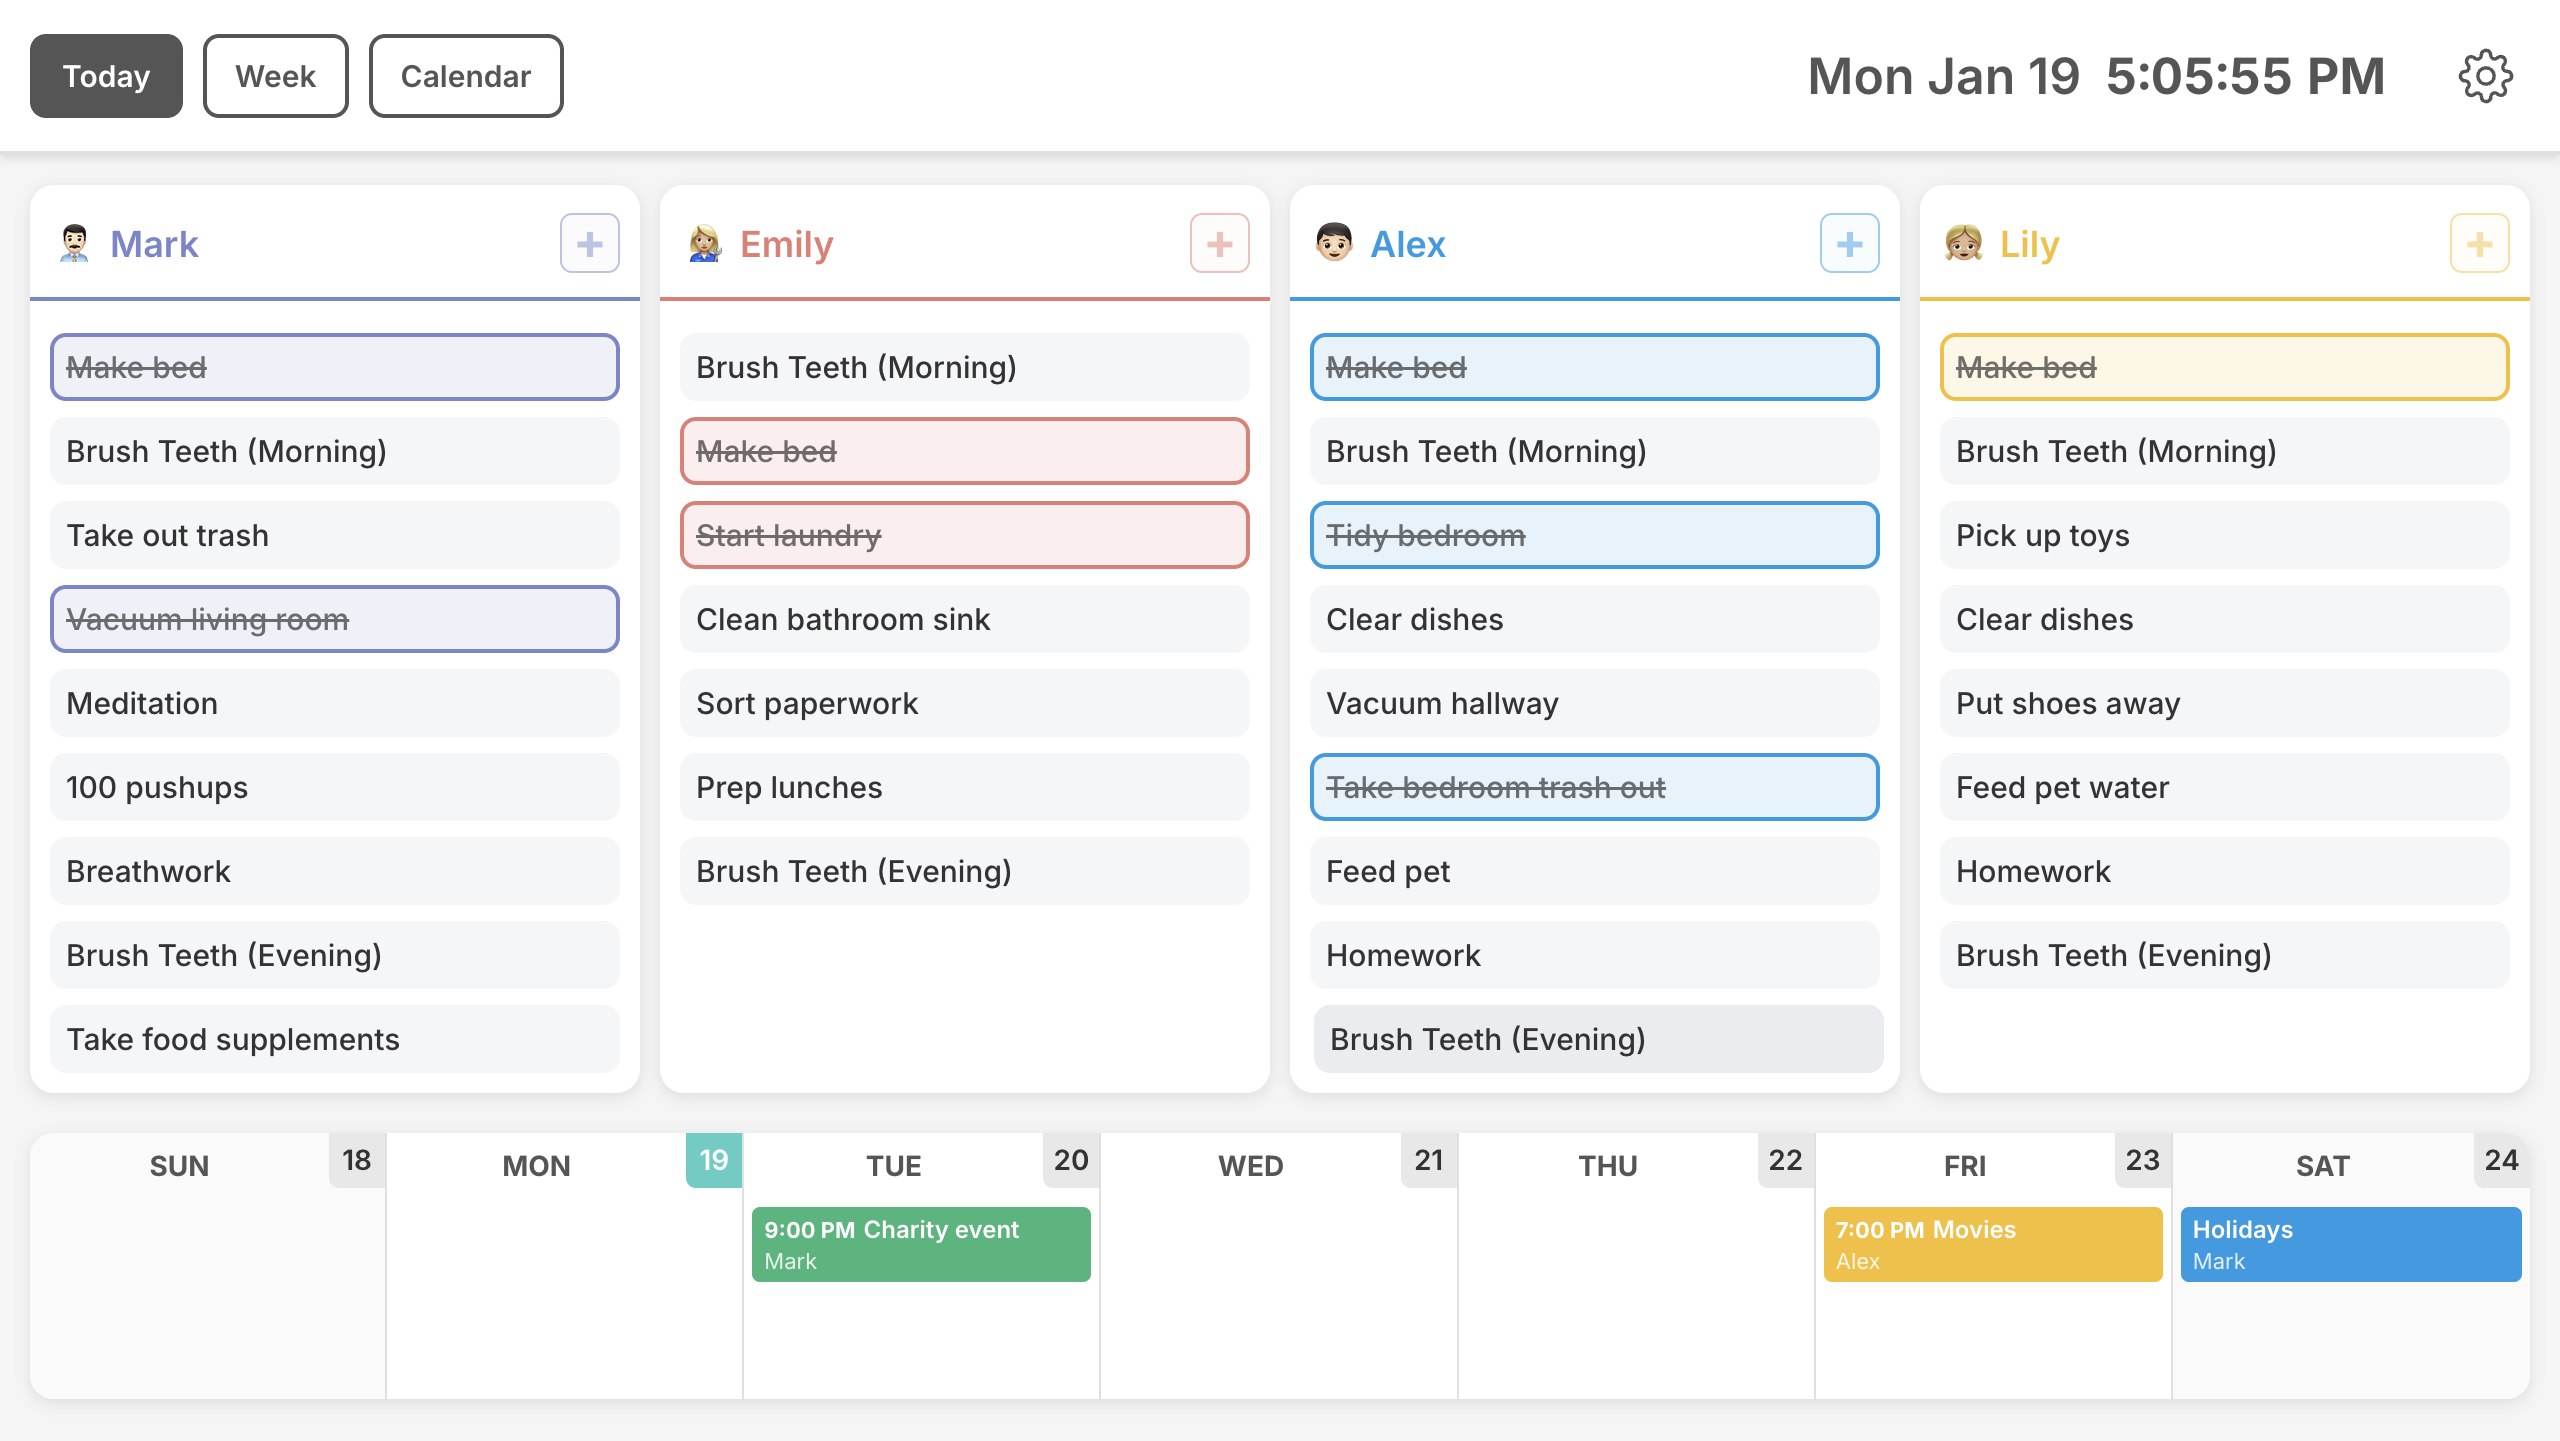Screen dimensions: 2560x1441
Task: Switch to the Week view tab
Action: [x=275, y=77]
